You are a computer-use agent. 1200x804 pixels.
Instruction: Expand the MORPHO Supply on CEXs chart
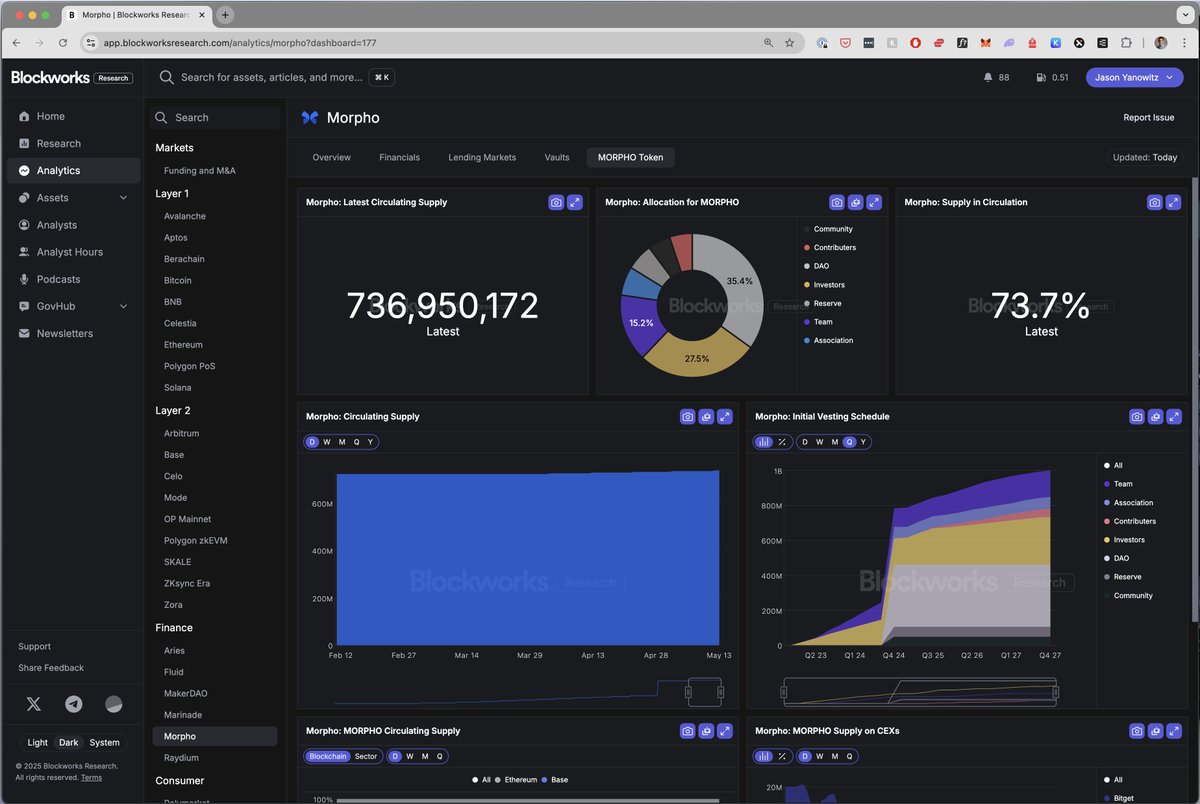coord(1174,731)
